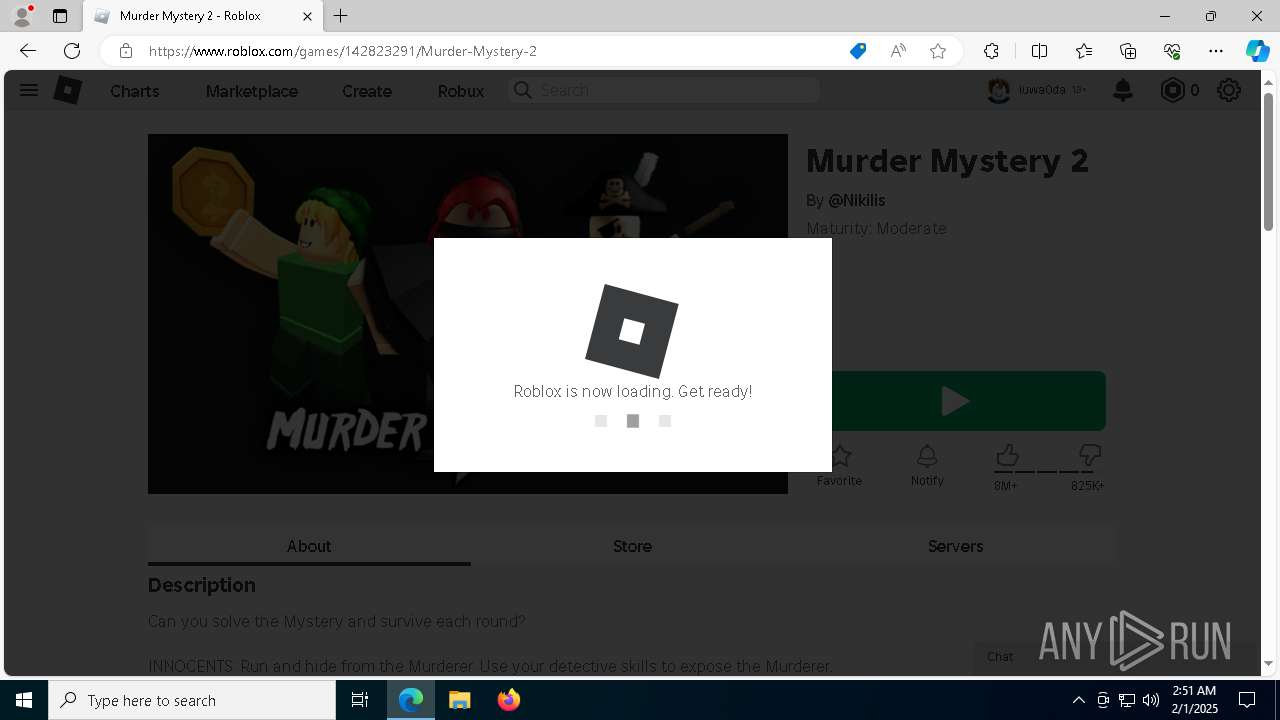Open Firefox from the taskbar
The height and width of the screenshot is (720, 1280).
point(509,700)
